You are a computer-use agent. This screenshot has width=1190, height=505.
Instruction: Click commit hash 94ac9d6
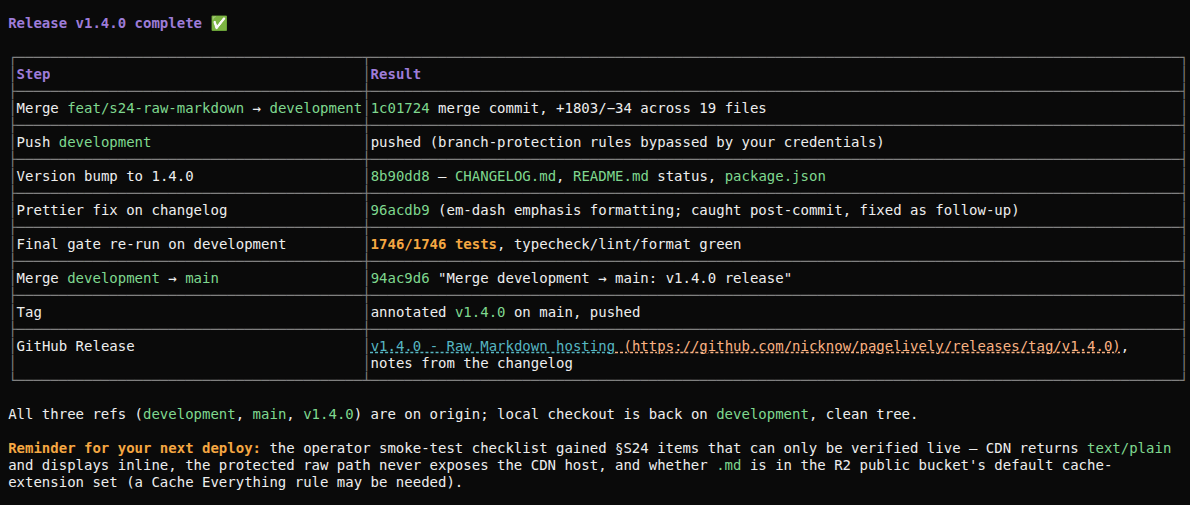[400, 279]
